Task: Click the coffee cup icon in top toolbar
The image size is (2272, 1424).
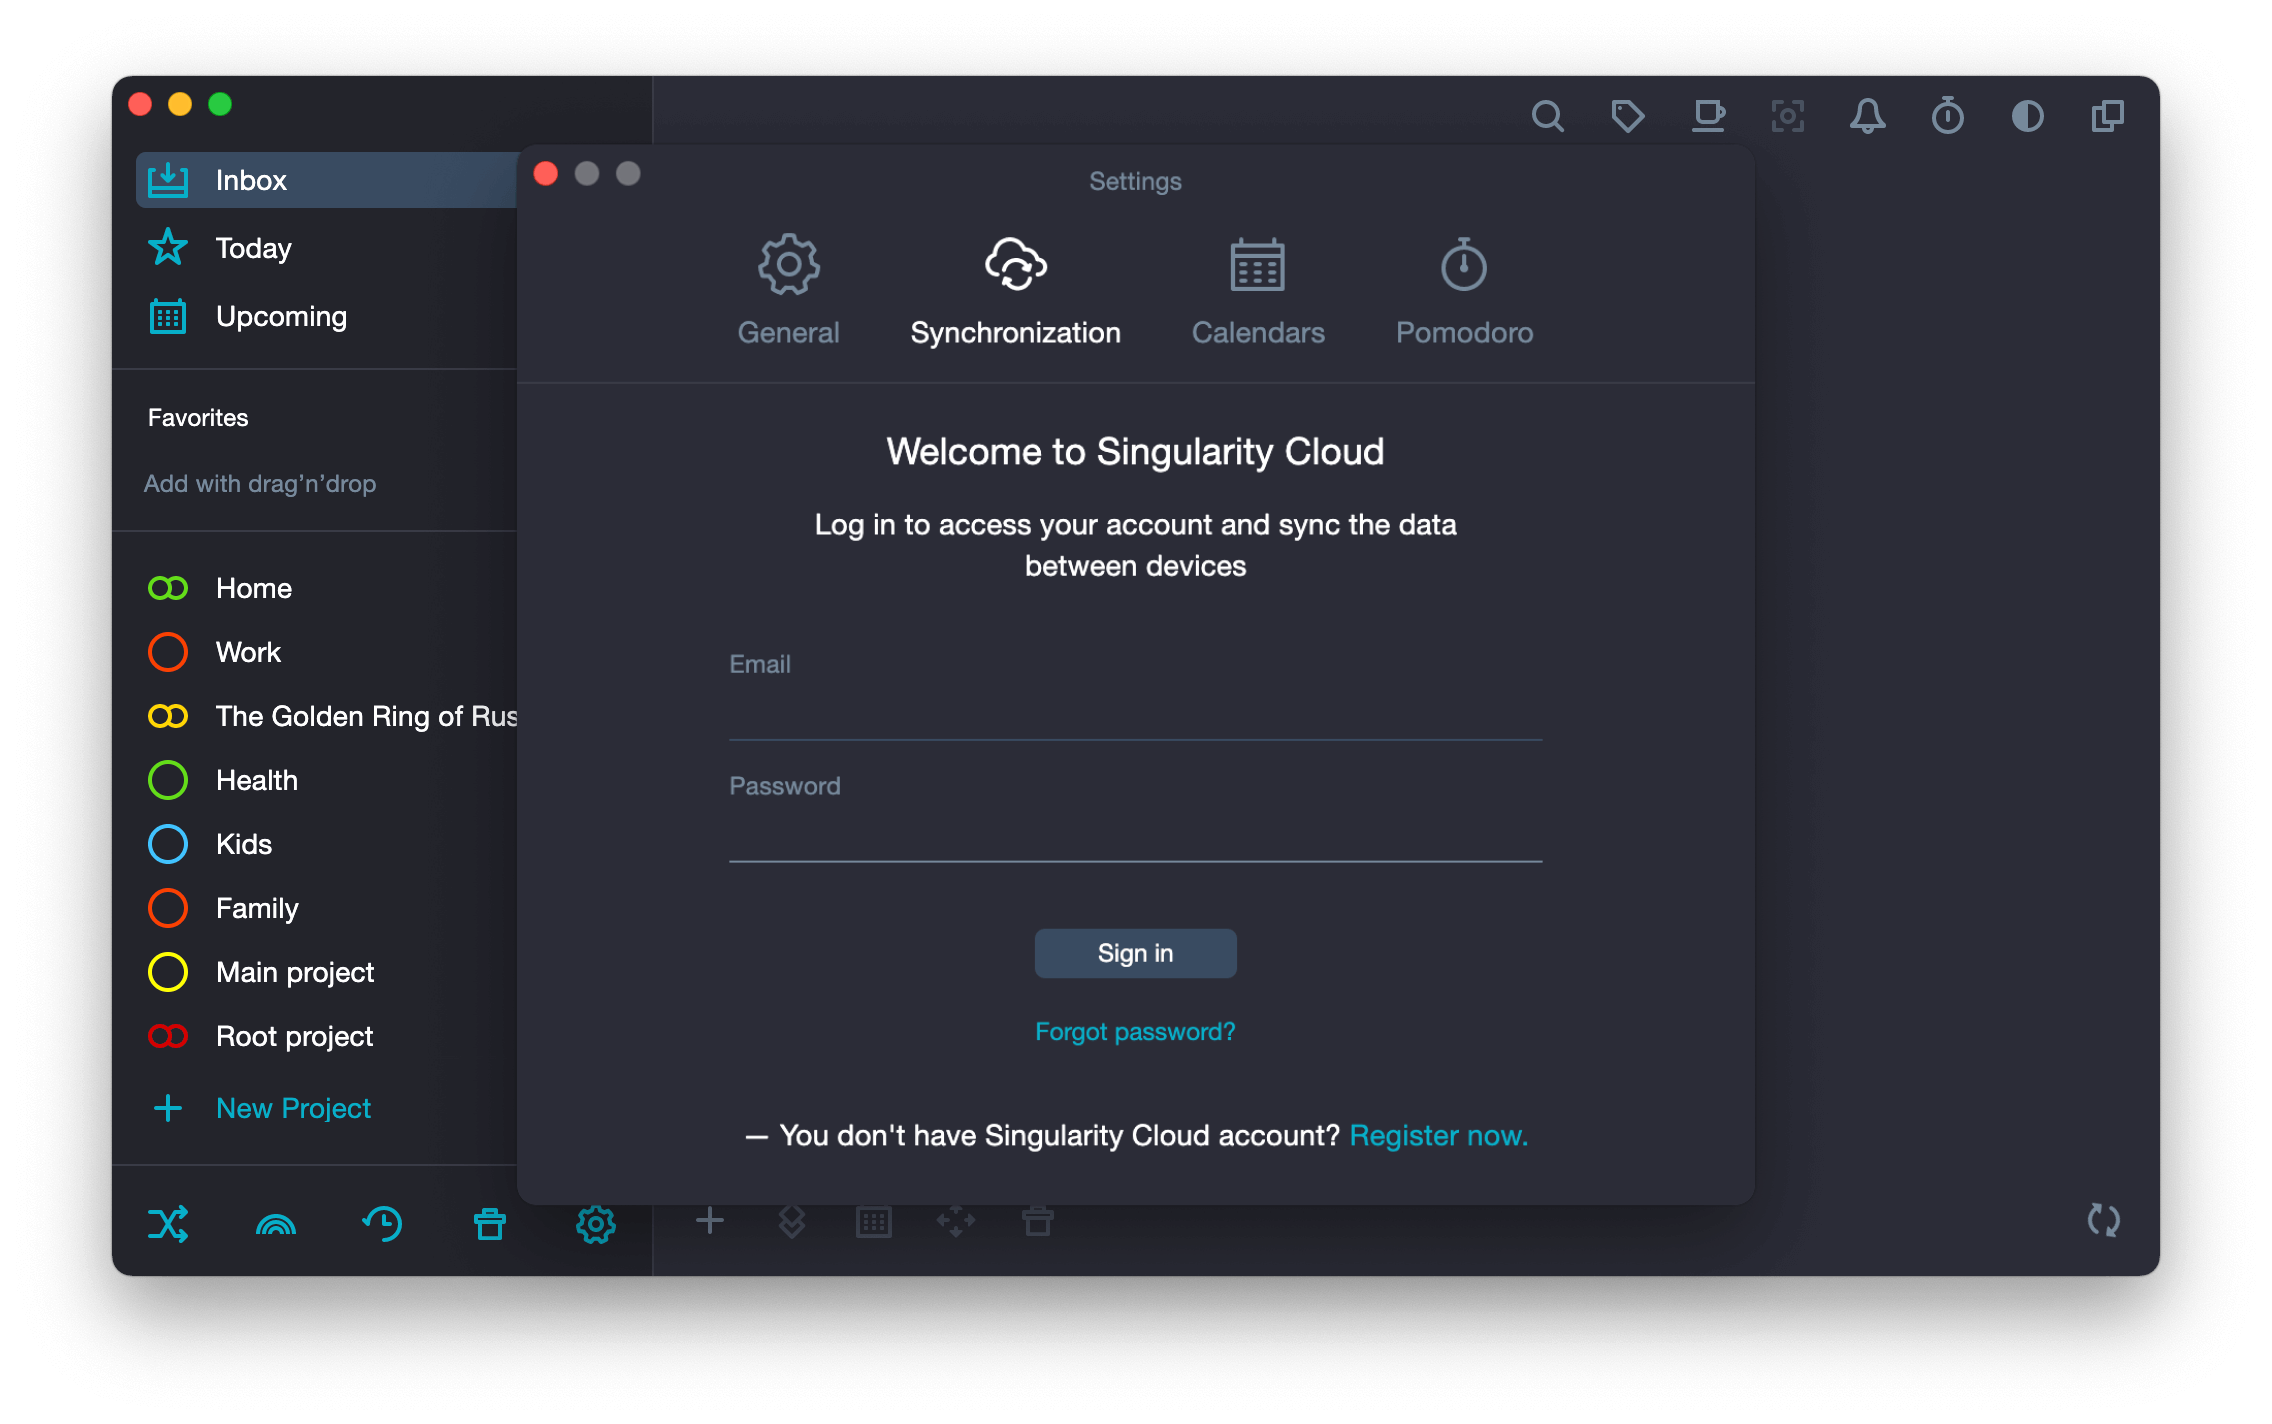Action: click(1708, 116)
